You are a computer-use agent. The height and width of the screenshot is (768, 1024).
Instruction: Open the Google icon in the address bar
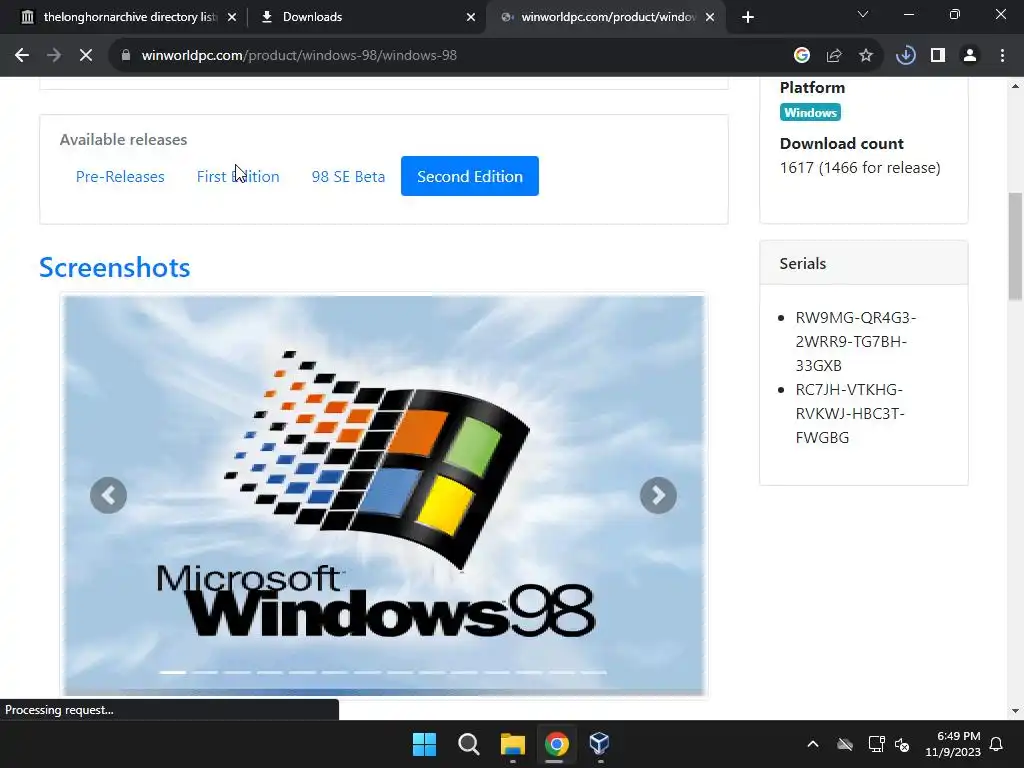pyautogui.click(x=802, y=56)
